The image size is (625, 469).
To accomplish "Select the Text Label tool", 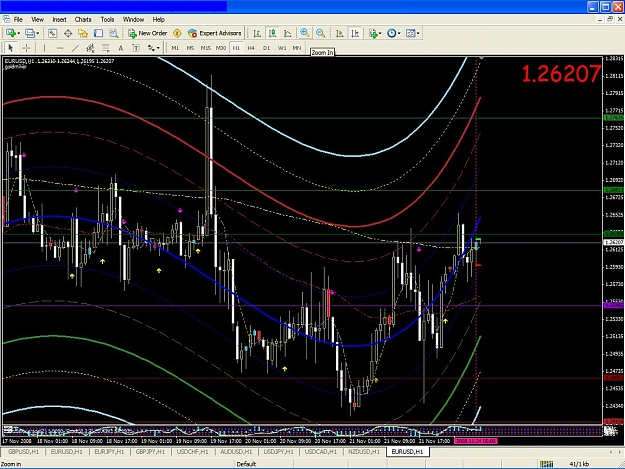I will (136, 48).
